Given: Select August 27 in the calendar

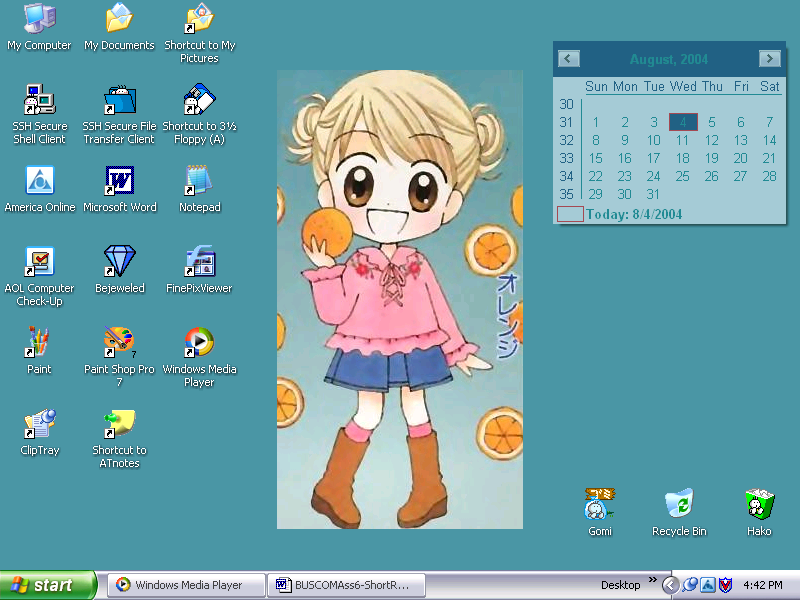Looking at the screenshot, I should click(740, 176).
